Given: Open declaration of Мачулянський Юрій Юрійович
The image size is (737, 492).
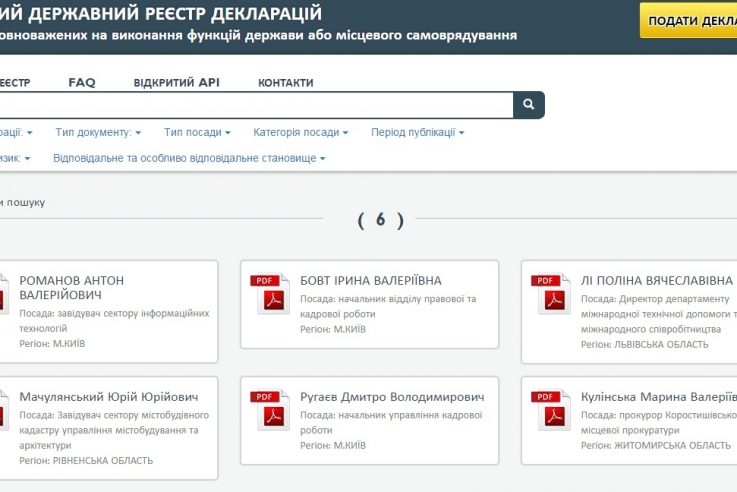Looking at the screenshot, I should [x=109, y=397].
